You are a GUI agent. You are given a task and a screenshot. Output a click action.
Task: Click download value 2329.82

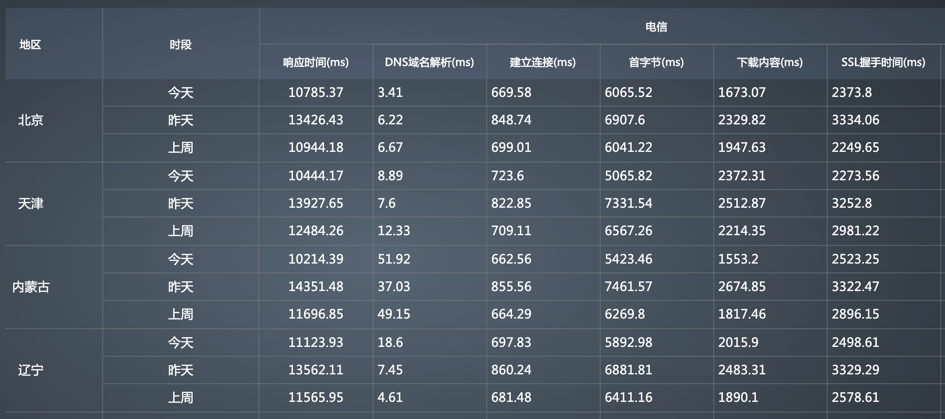[742, 120]
